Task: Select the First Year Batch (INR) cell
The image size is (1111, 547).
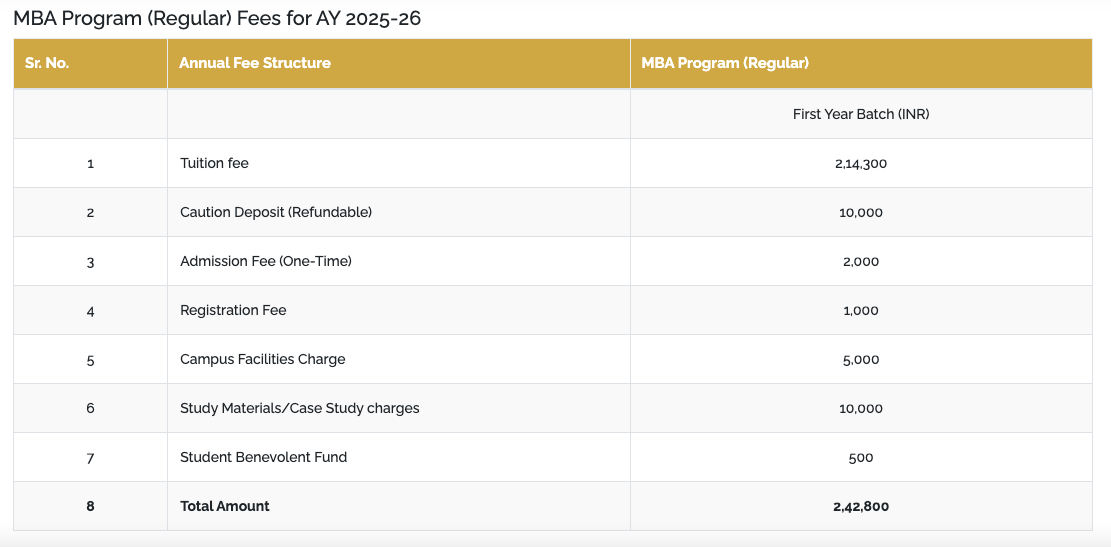Action: pos(860,114)
